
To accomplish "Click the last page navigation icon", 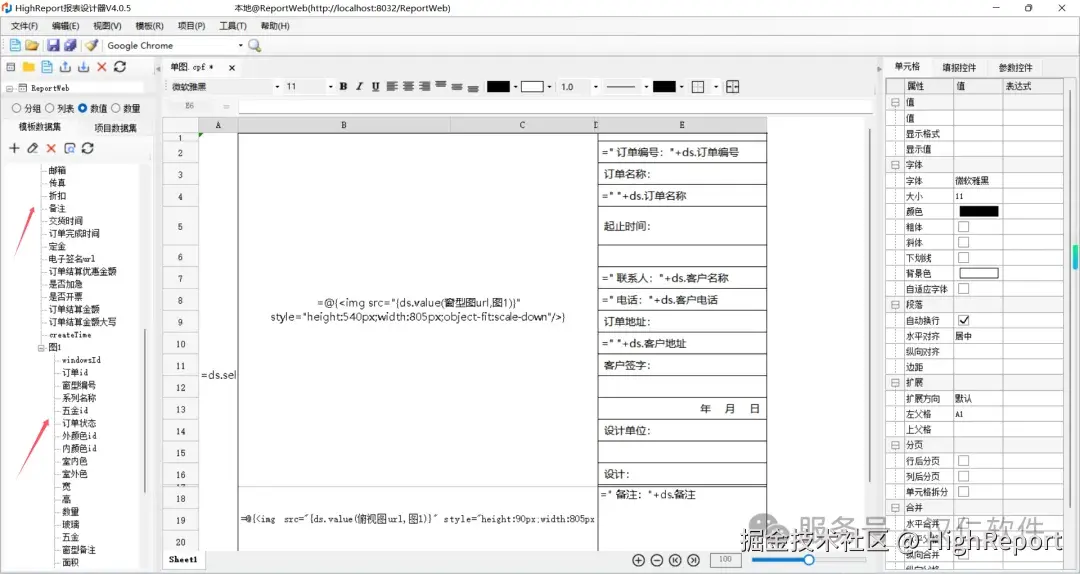I will [x=694, y=560].
